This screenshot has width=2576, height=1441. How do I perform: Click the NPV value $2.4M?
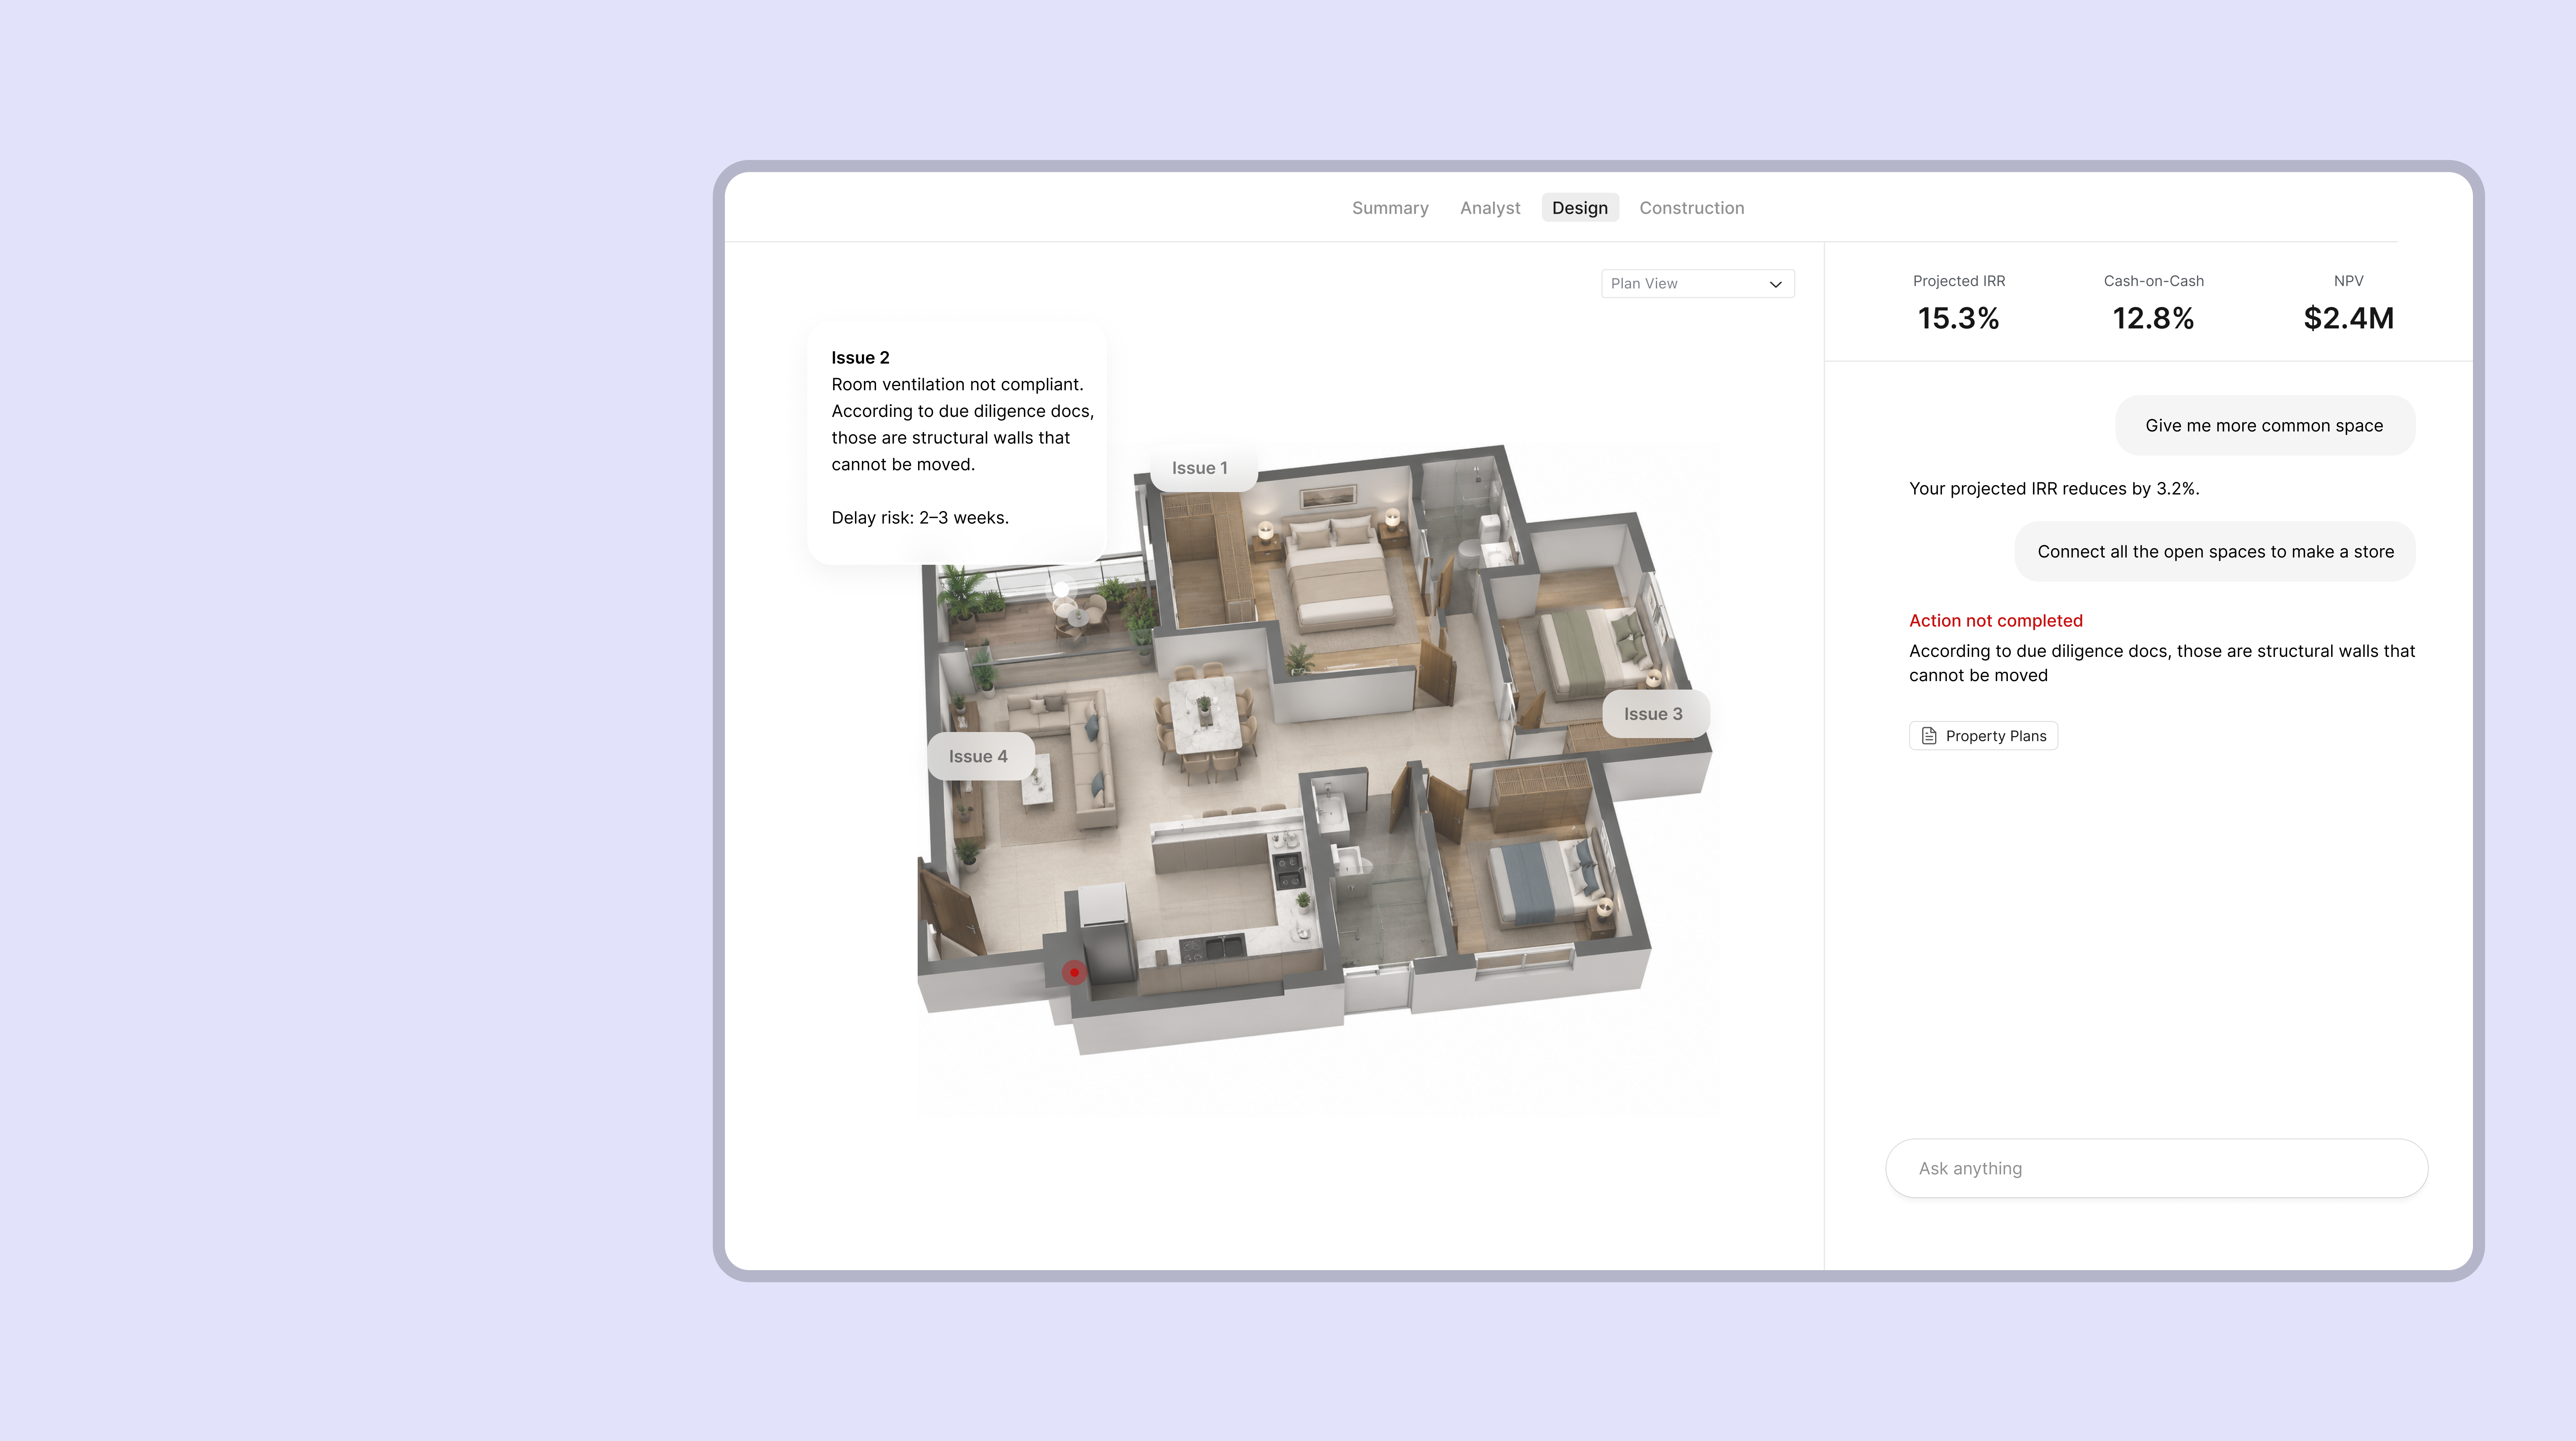pyautogui.click(x=2348, y=318)
